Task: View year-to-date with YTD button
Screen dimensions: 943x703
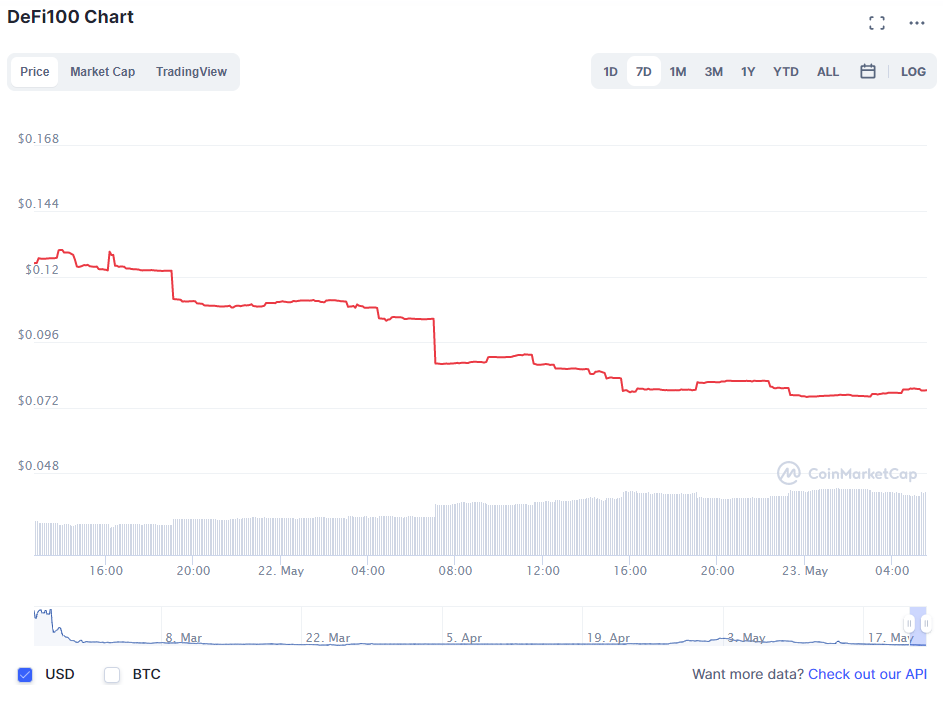Action: (x=785, y=71)
